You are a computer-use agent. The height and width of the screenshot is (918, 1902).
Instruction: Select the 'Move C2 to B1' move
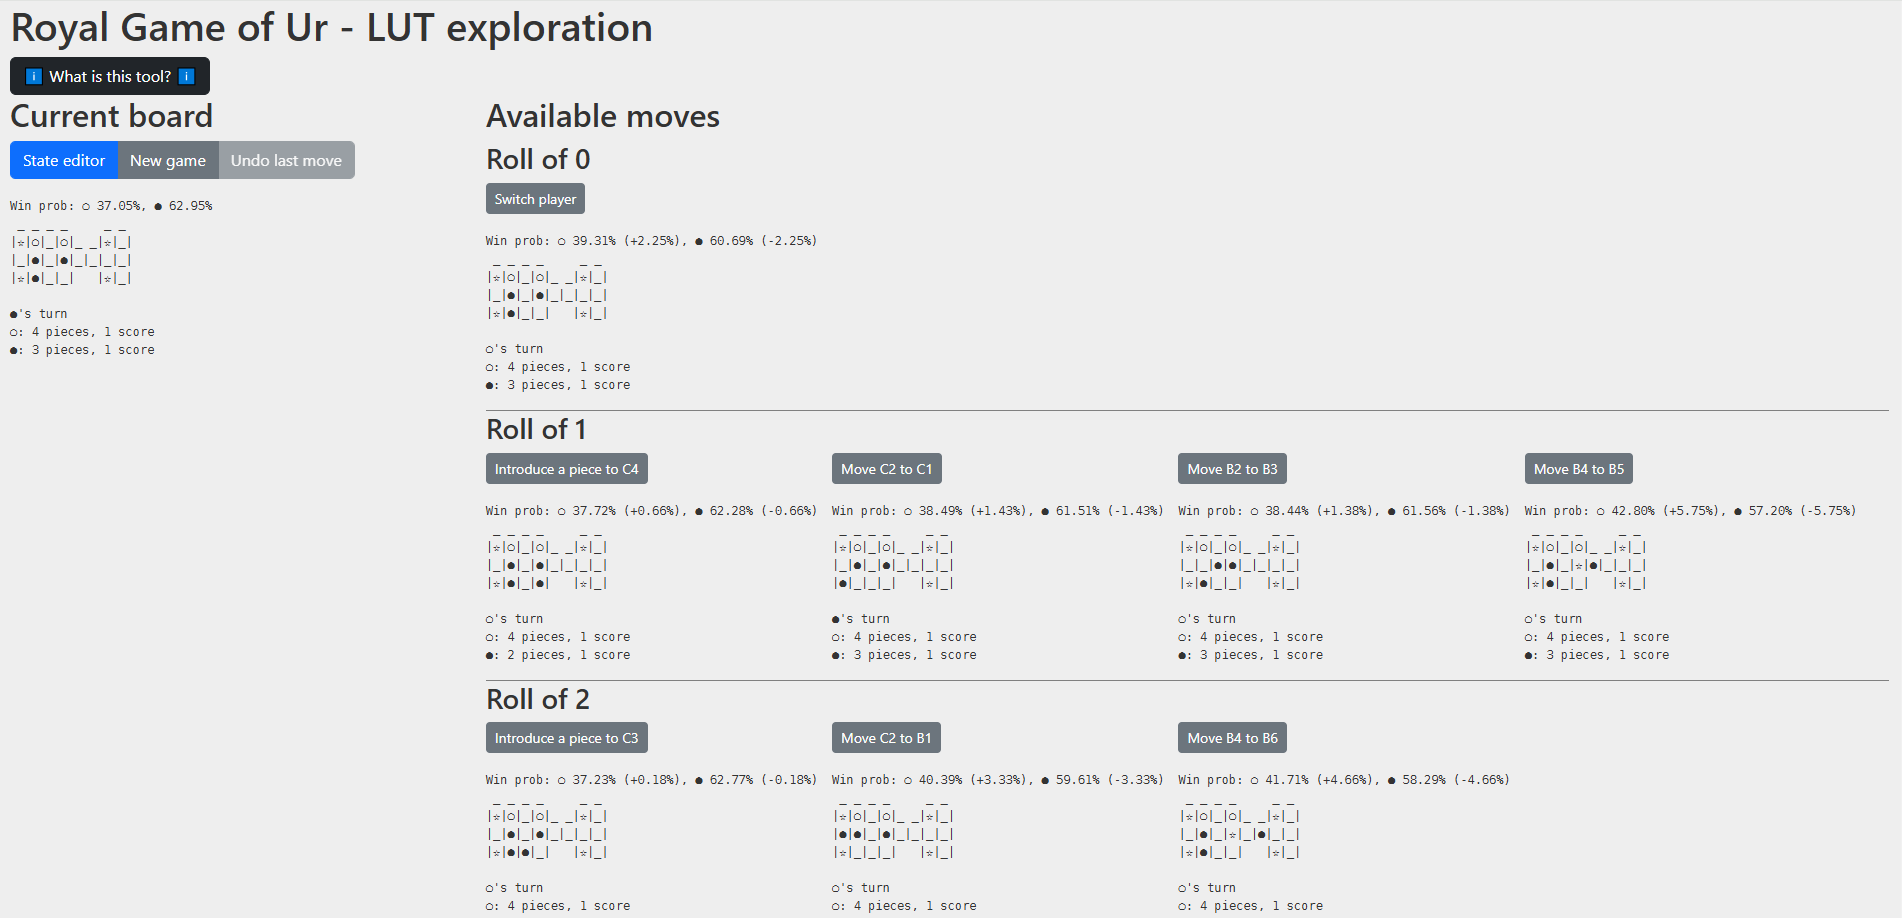[x=886, y=738]
